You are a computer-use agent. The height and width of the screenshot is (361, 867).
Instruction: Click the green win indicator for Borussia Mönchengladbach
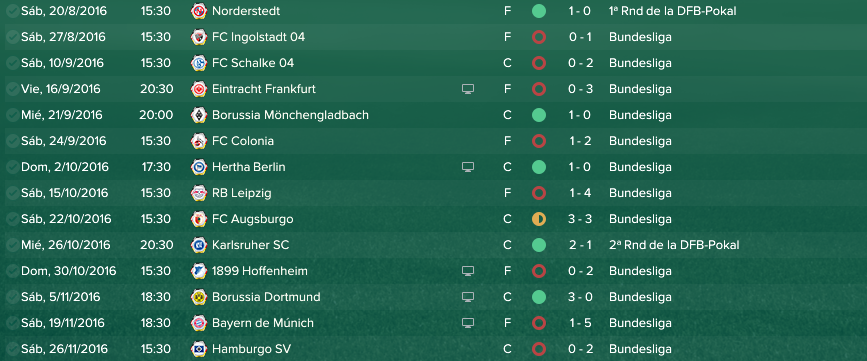(x=539, y=115)
